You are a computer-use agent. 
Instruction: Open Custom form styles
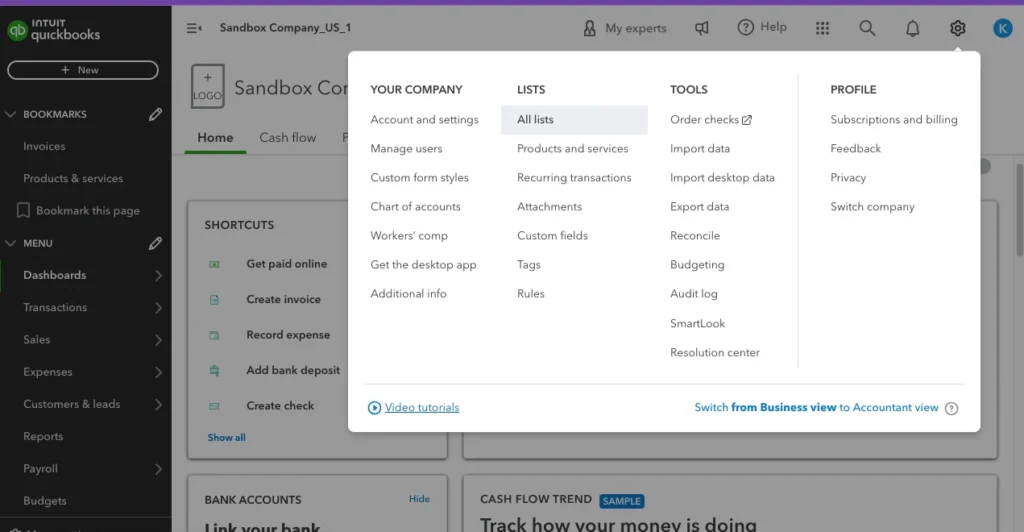click(419, 178)
